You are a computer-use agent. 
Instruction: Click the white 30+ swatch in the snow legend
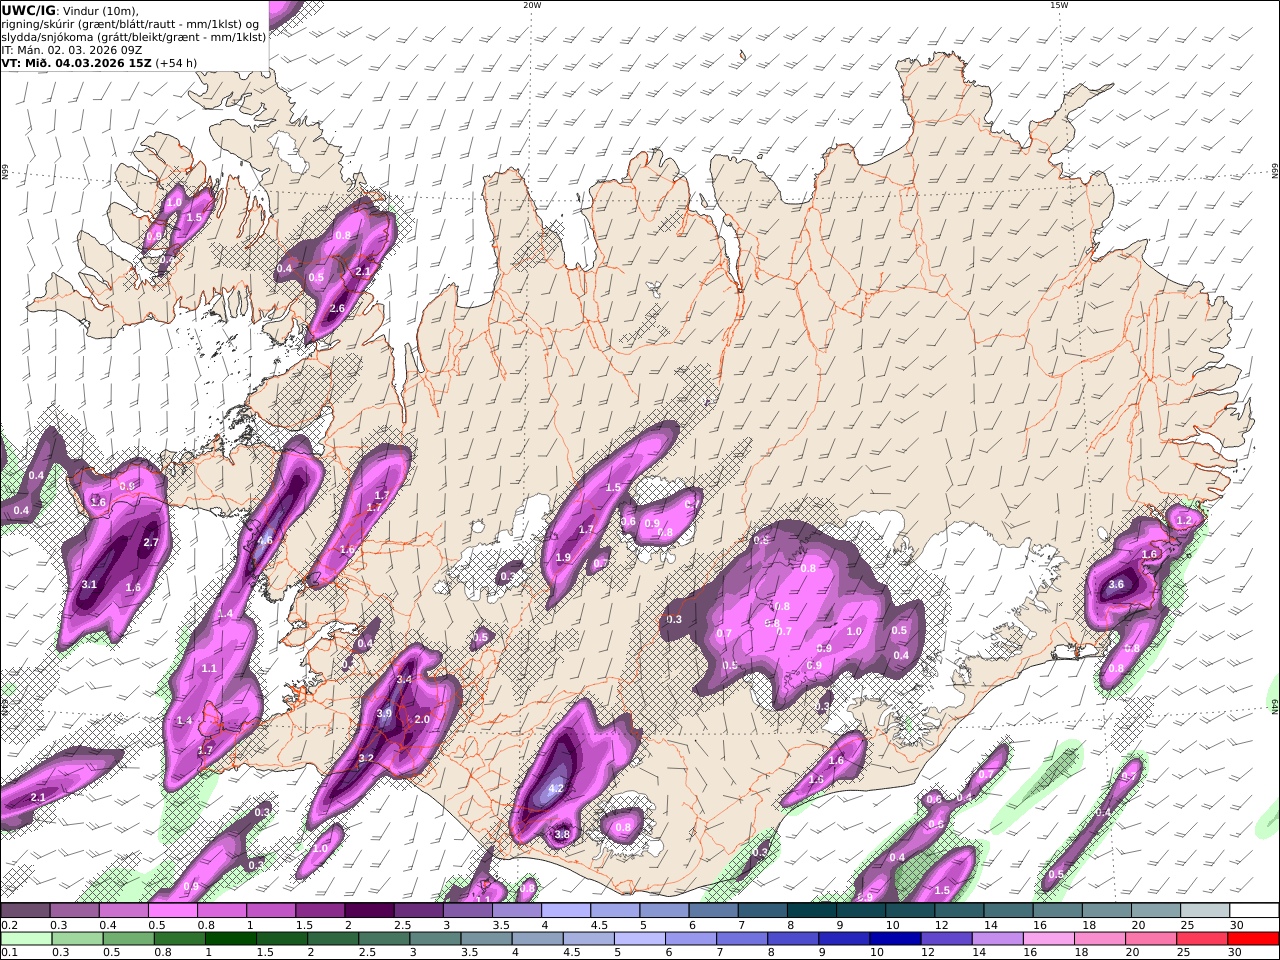(x=1254, y=911)
